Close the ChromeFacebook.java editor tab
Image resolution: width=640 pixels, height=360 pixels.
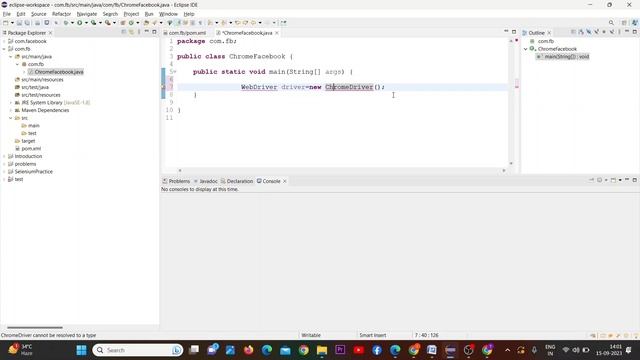point(277,33)
